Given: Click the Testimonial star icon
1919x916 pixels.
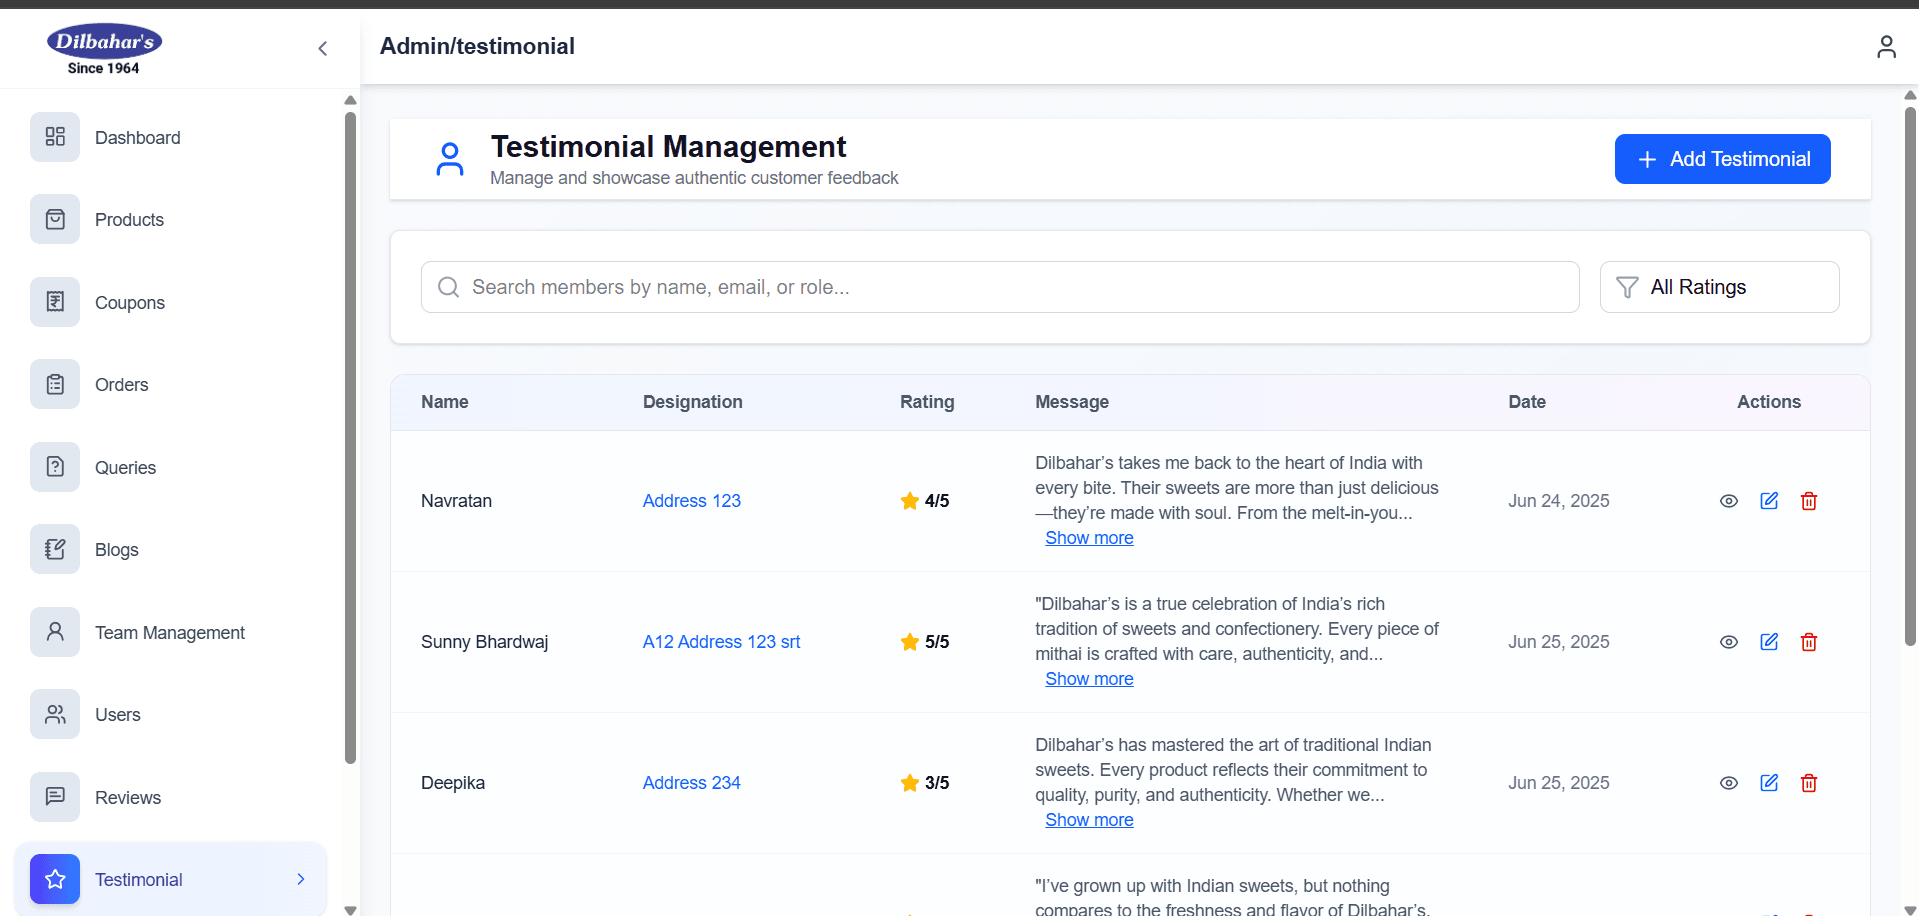Looking at the screenshot, I should (x=55, y=879).
